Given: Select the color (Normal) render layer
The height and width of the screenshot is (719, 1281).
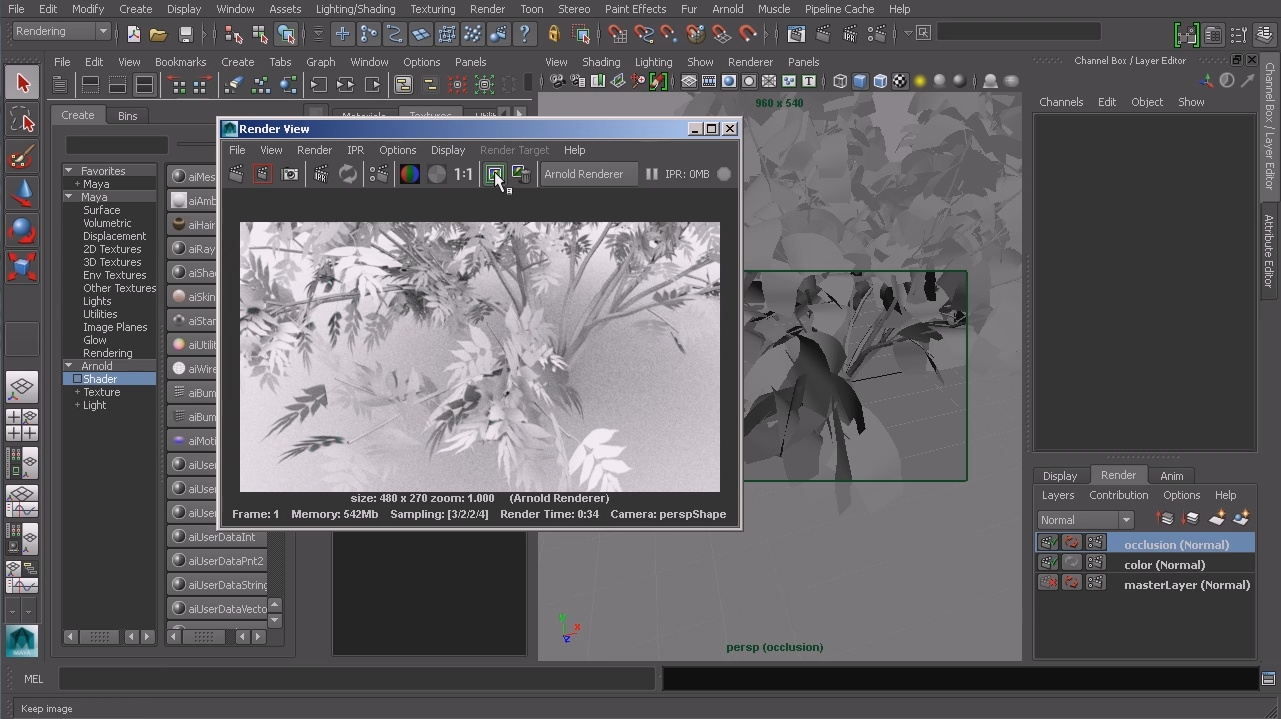Looking at the screenshot, I should (1164, 565).
